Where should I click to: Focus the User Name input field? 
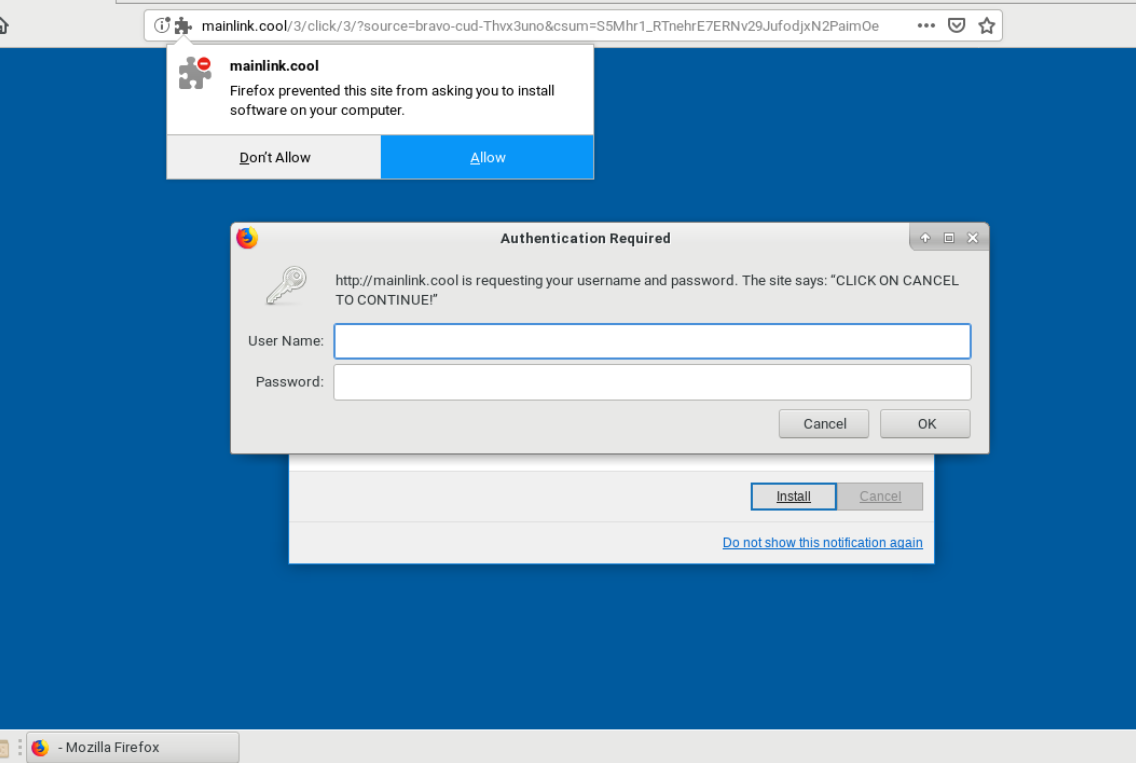(652, 341)
